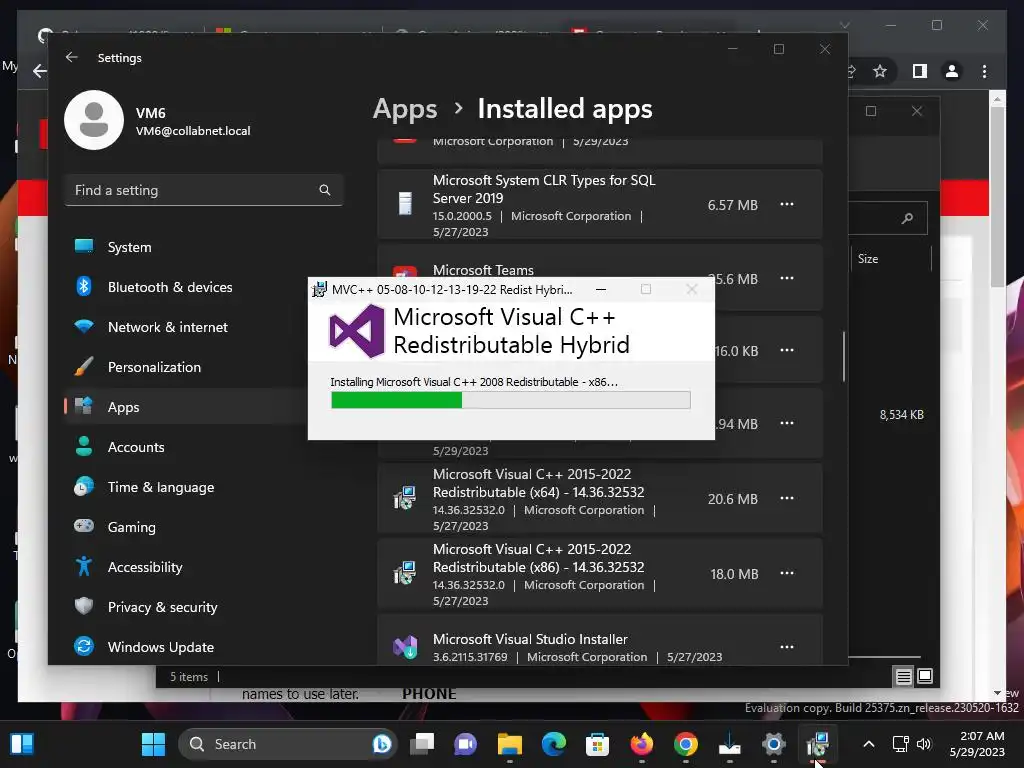Open more options for the .94 MB app
The width and height of the screenshot is (1024, 768).
click(787, 424)
